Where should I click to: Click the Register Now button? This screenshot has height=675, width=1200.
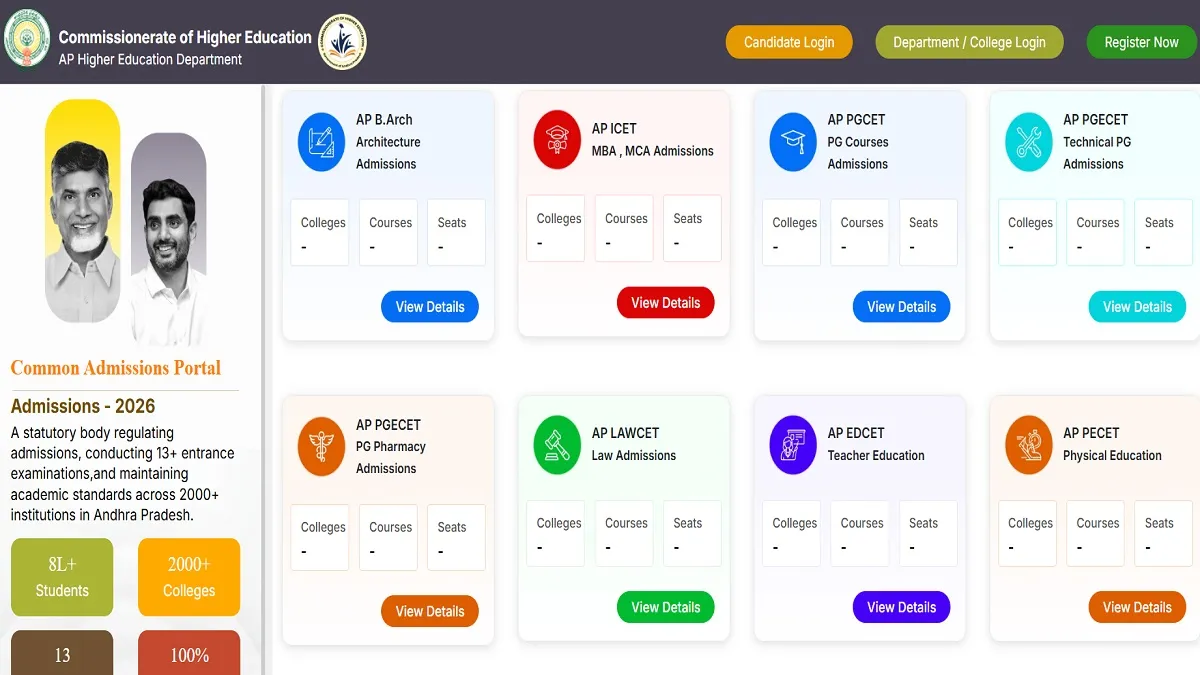1141,42
